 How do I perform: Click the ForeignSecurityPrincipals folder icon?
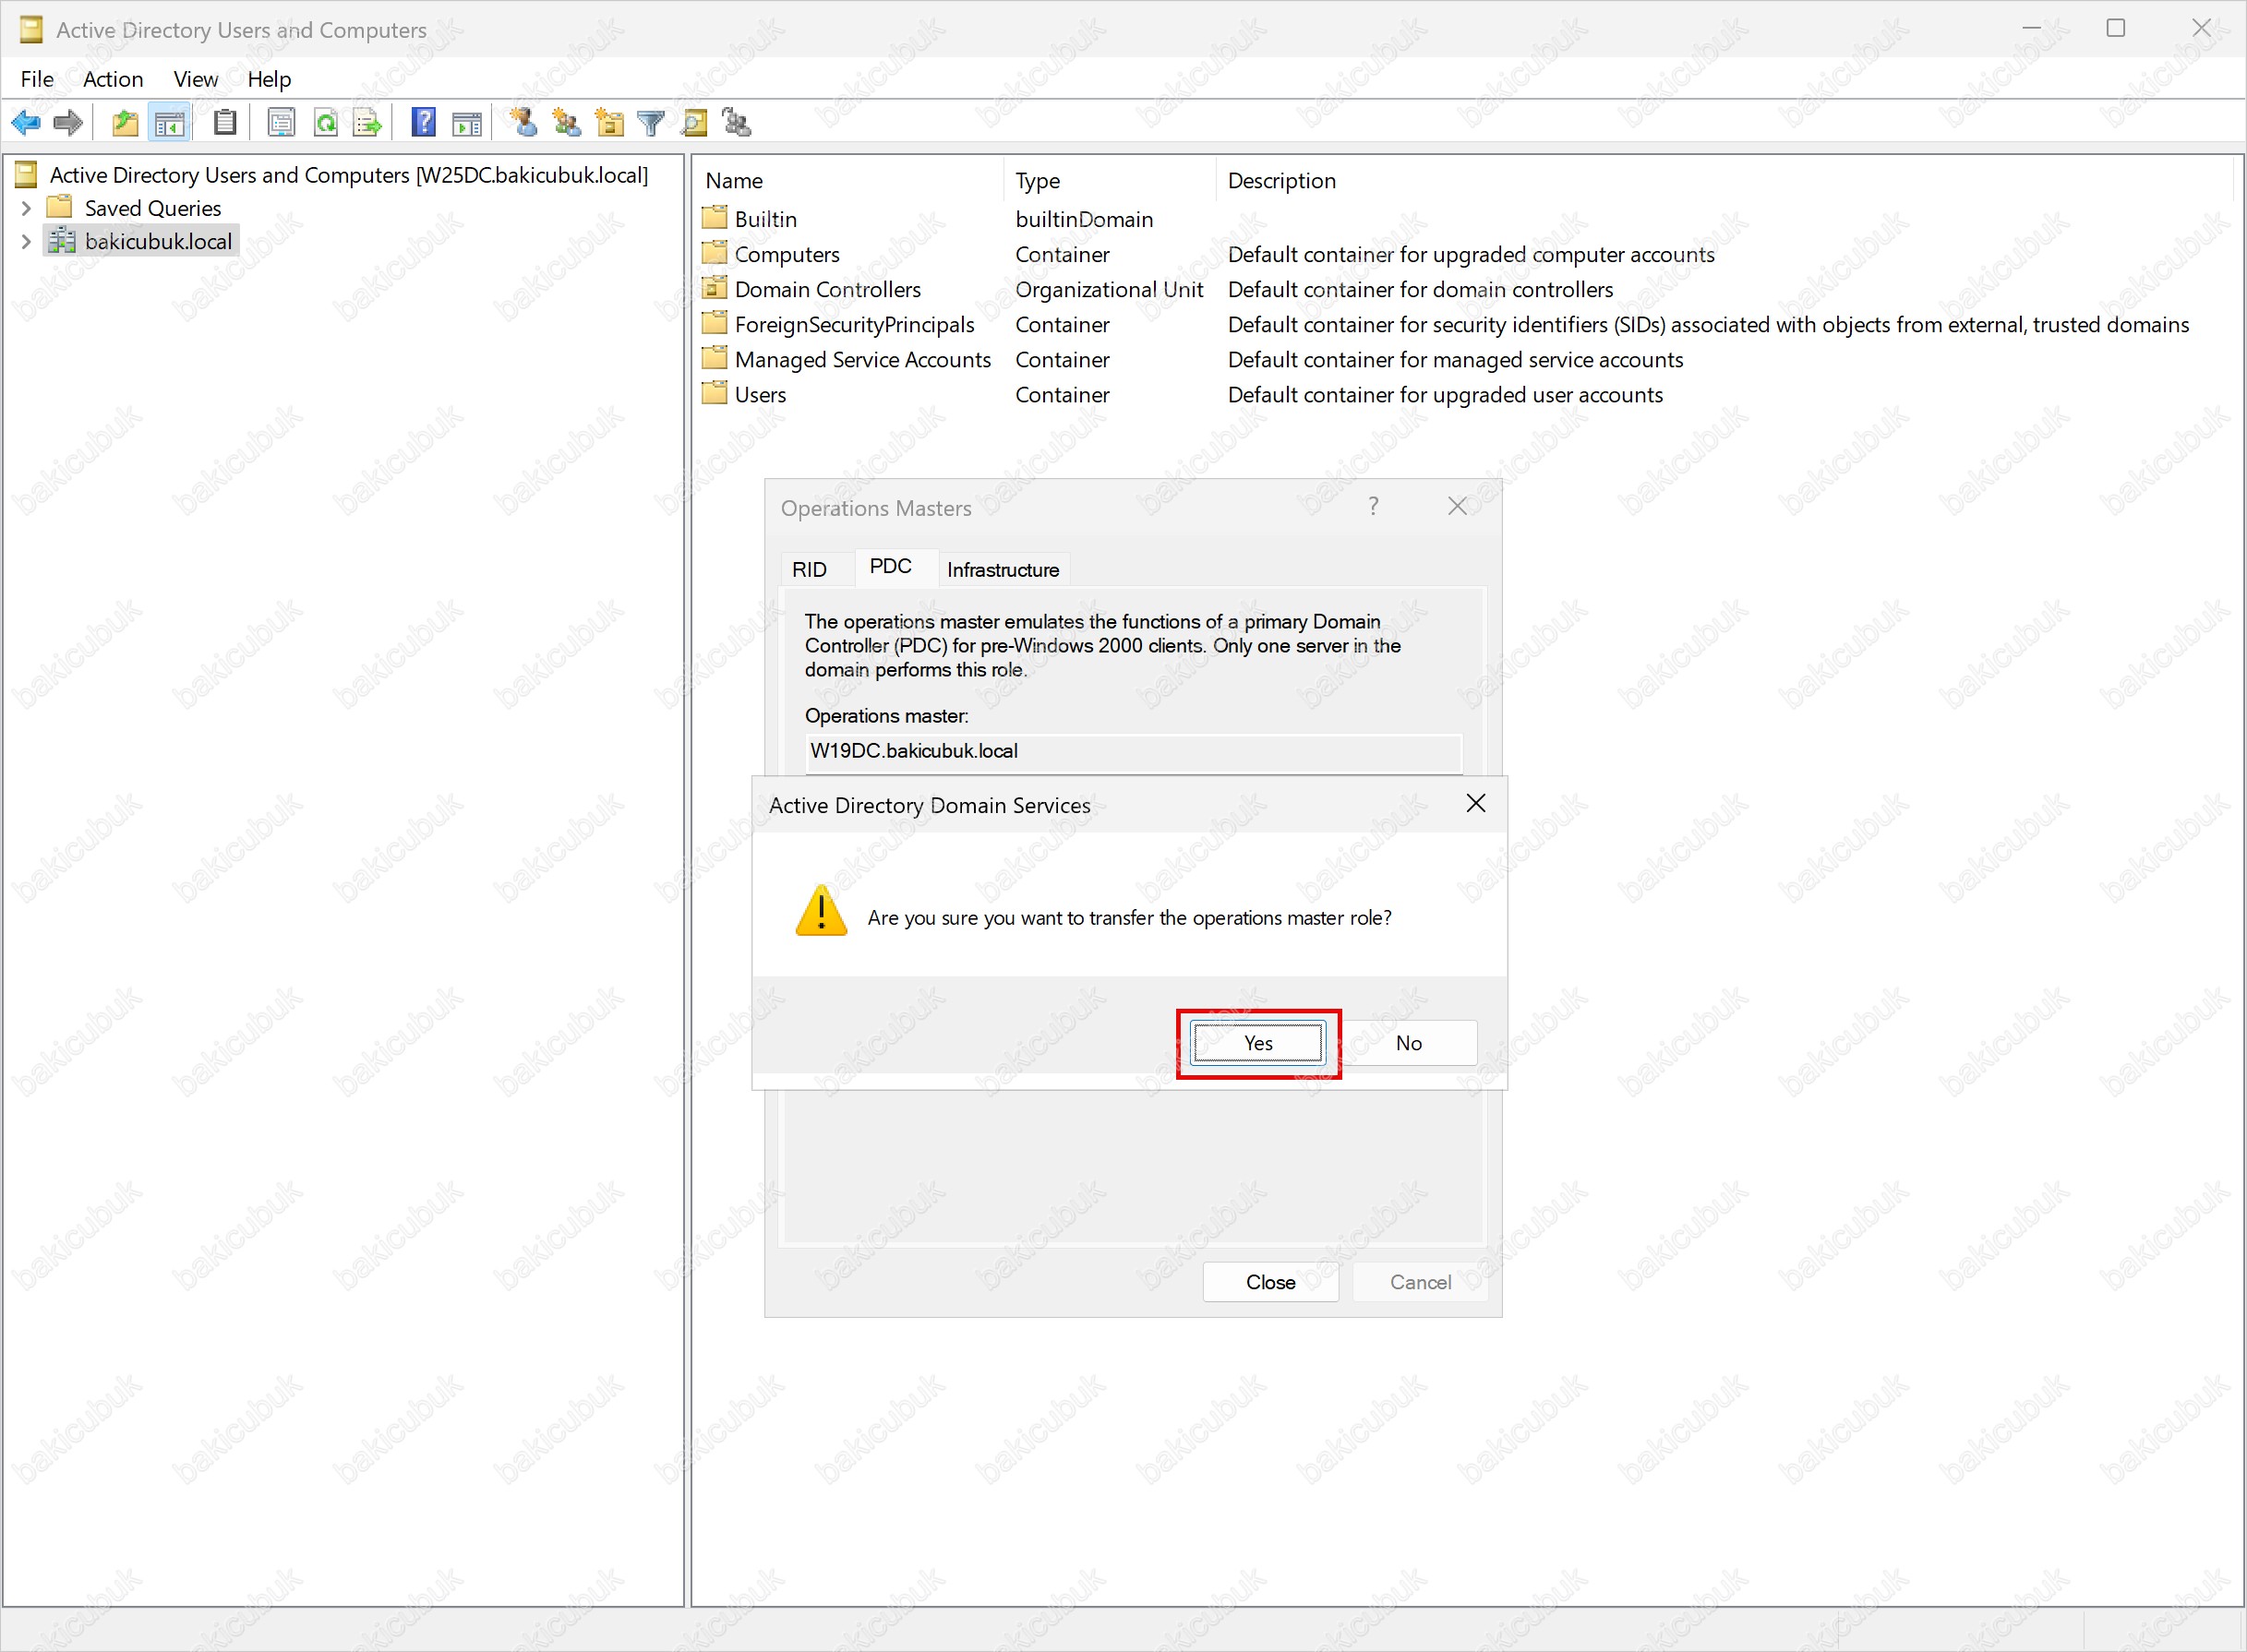[x=714, y=323]
